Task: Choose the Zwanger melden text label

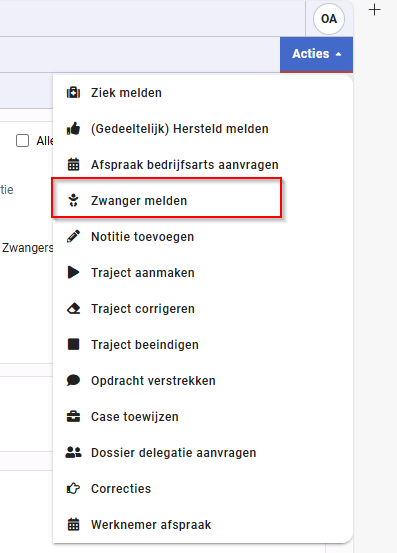Action: click(x=139, y=201)
